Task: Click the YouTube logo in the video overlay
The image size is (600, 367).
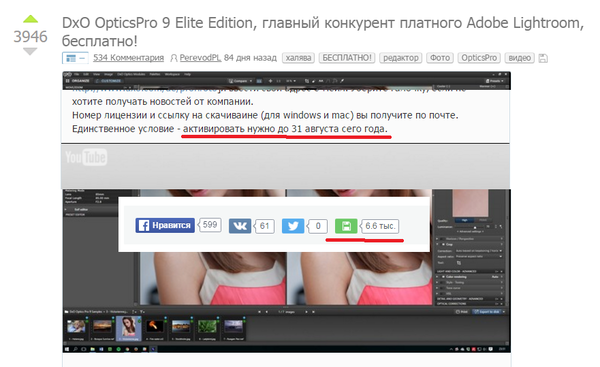Action: 86,157
